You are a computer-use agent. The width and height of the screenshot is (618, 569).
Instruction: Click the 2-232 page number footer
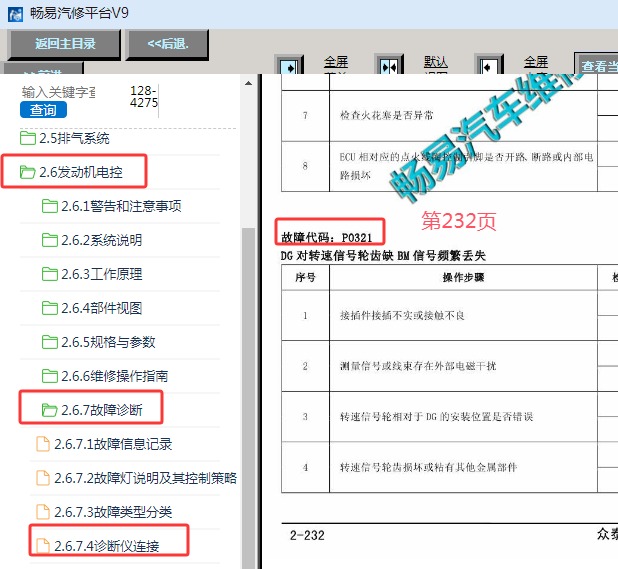pyautogui.click(x=307, y=535)
